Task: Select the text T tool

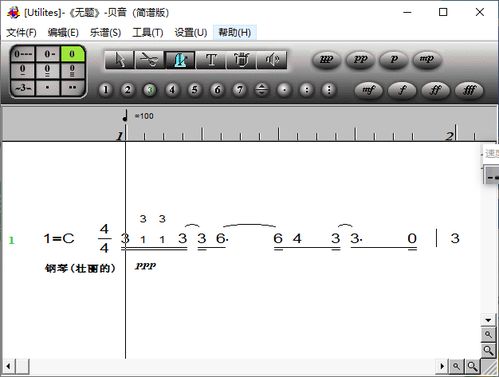Action: click(x=211, y=60)
